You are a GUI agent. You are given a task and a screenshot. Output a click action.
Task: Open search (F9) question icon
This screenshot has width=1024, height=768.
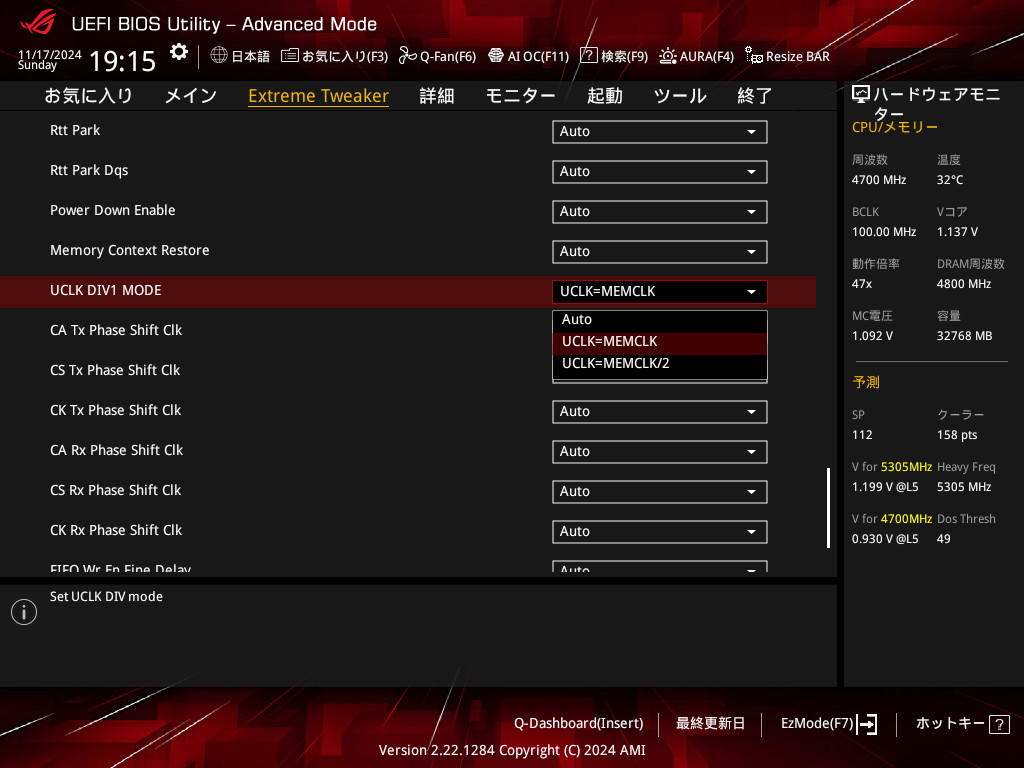coord(588,56)
